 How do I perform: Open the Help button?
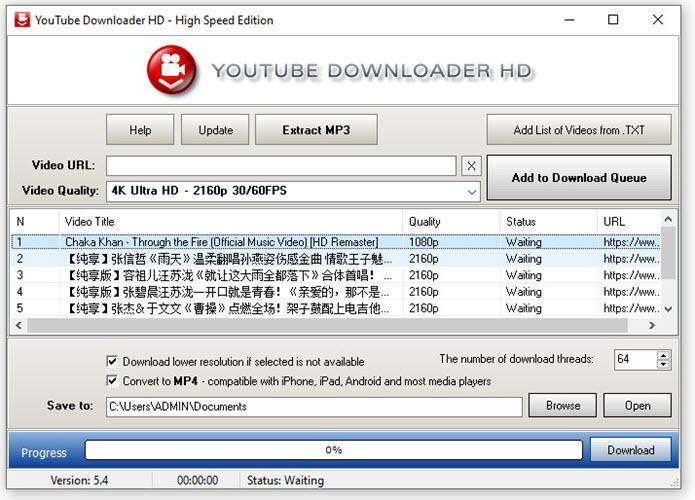tap(140, 130)
